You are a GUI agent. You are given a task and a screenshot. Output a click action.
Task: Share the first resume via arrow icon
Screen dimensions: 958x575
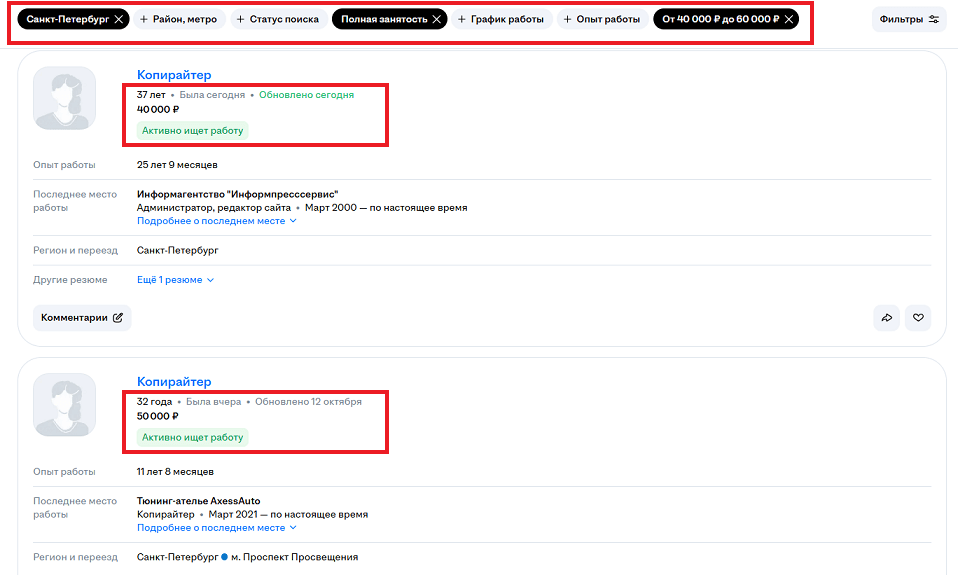886,318
